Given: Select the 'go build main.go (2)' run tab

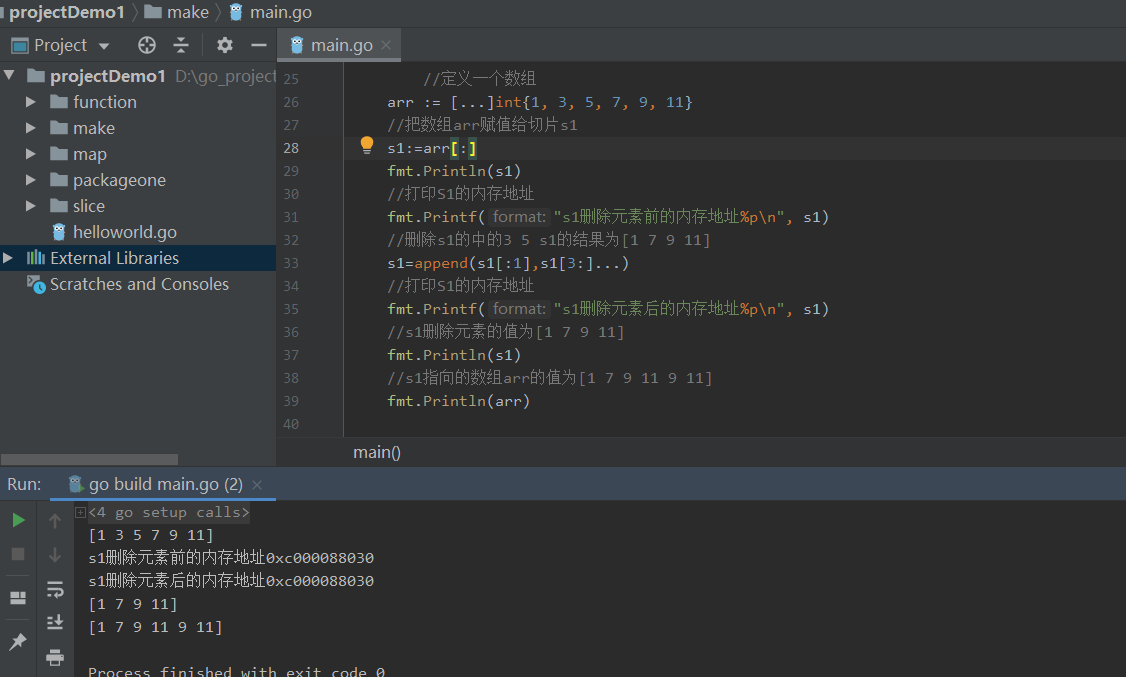Looking at the screenshot, I should (x=165, y=485).
